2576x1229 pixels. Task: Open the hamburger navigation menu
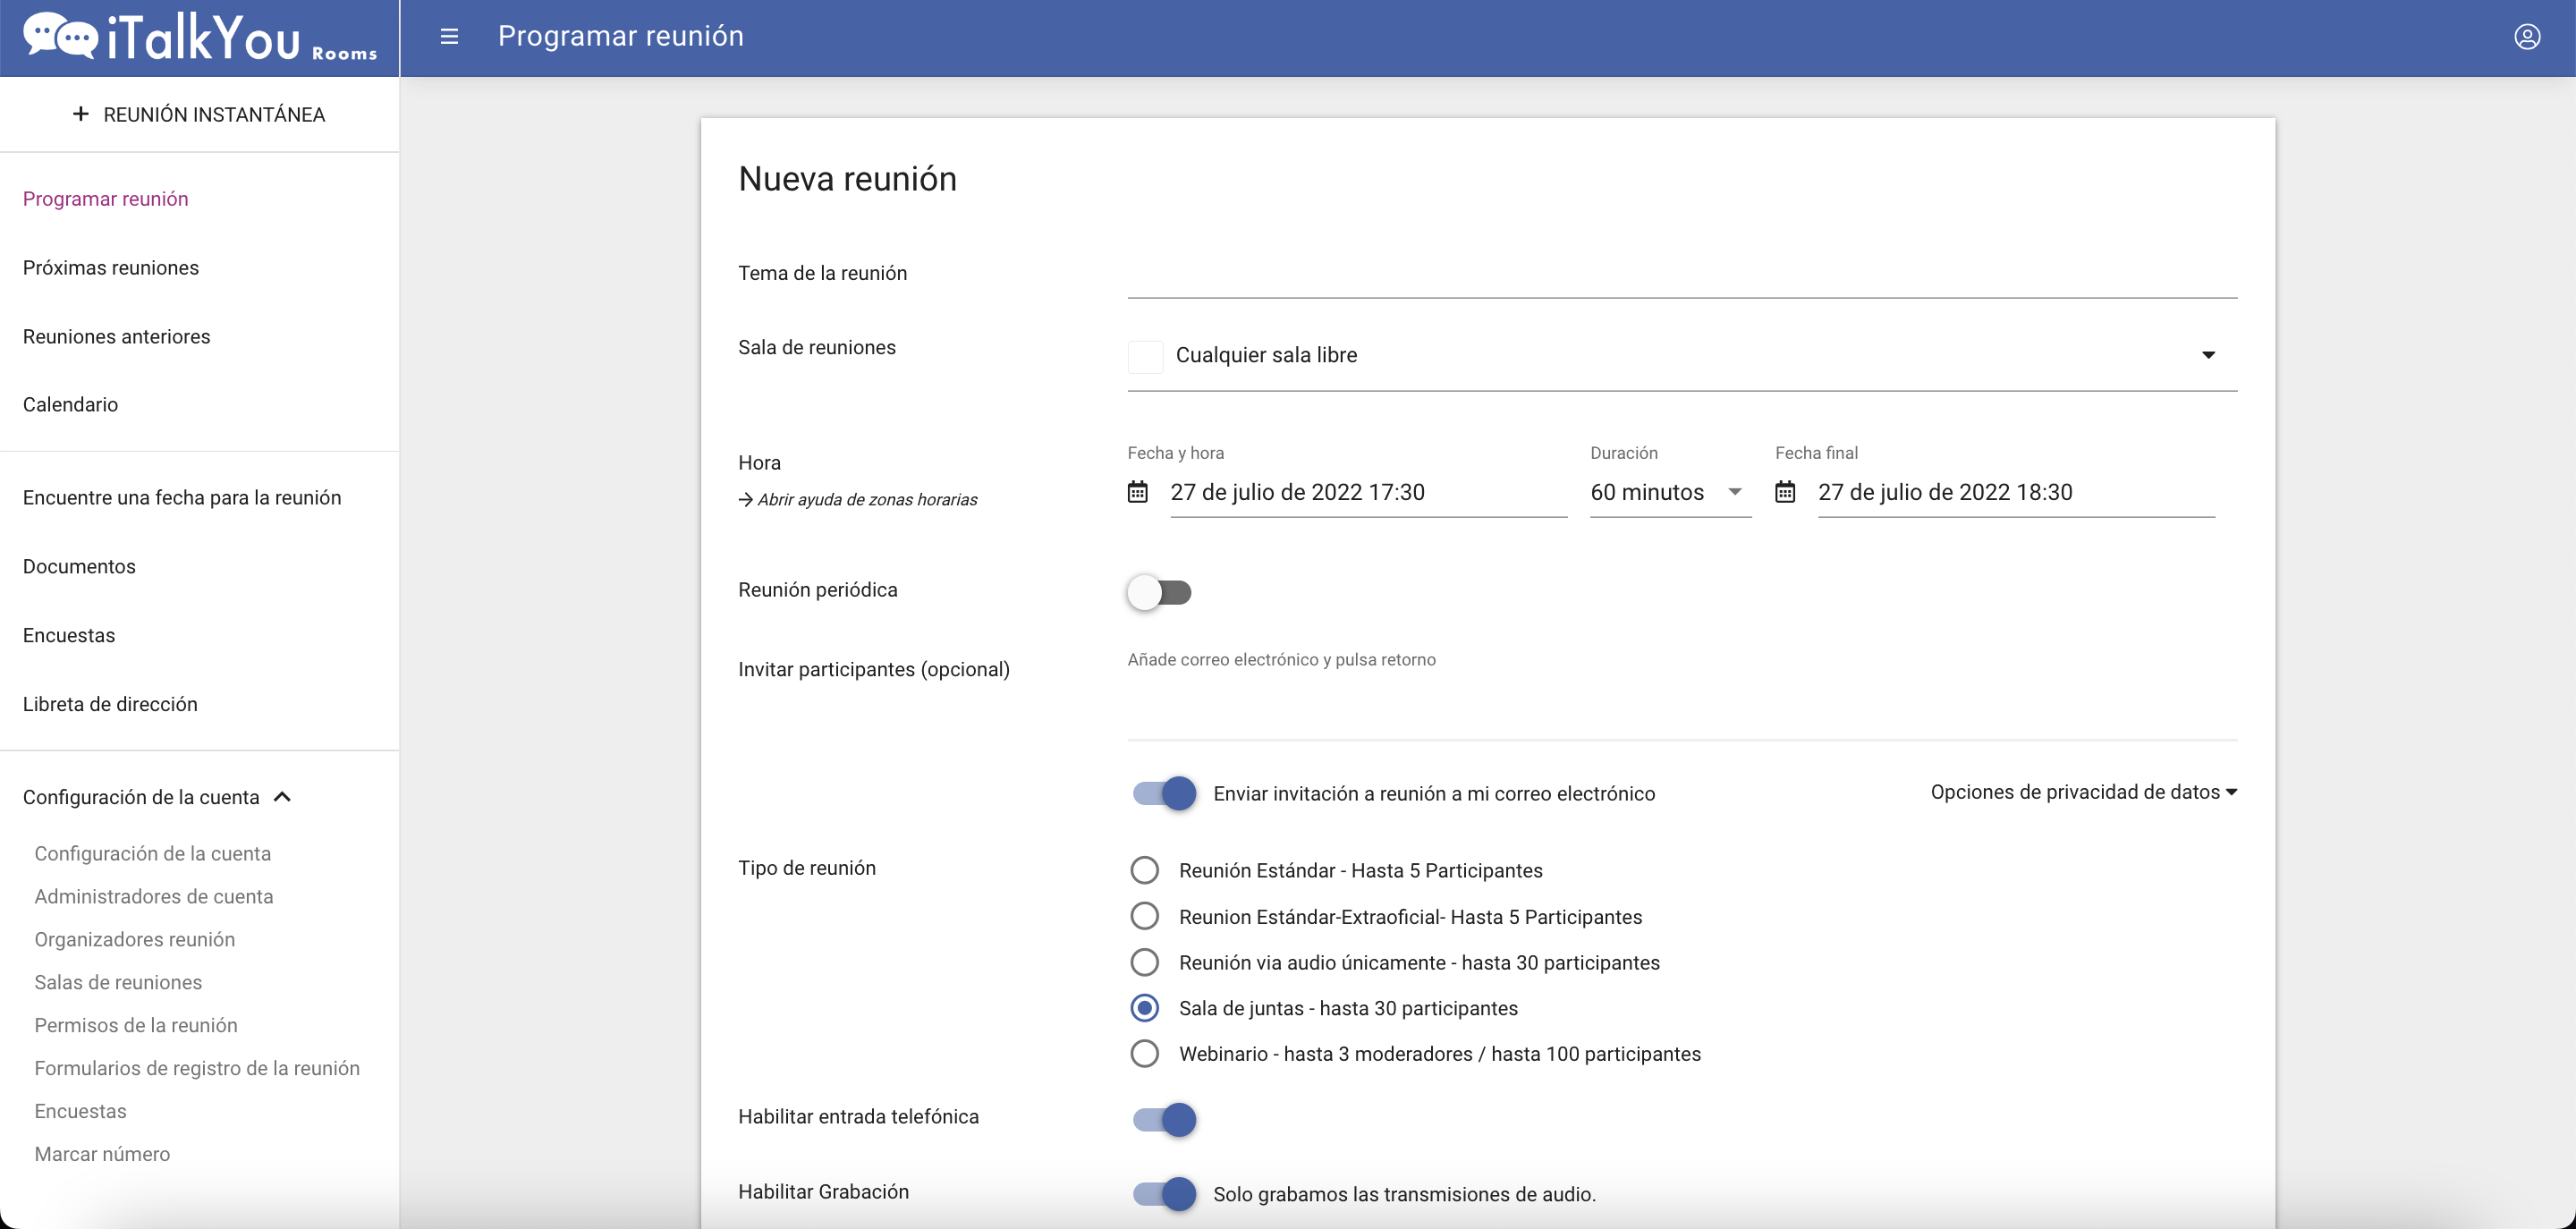449,36
